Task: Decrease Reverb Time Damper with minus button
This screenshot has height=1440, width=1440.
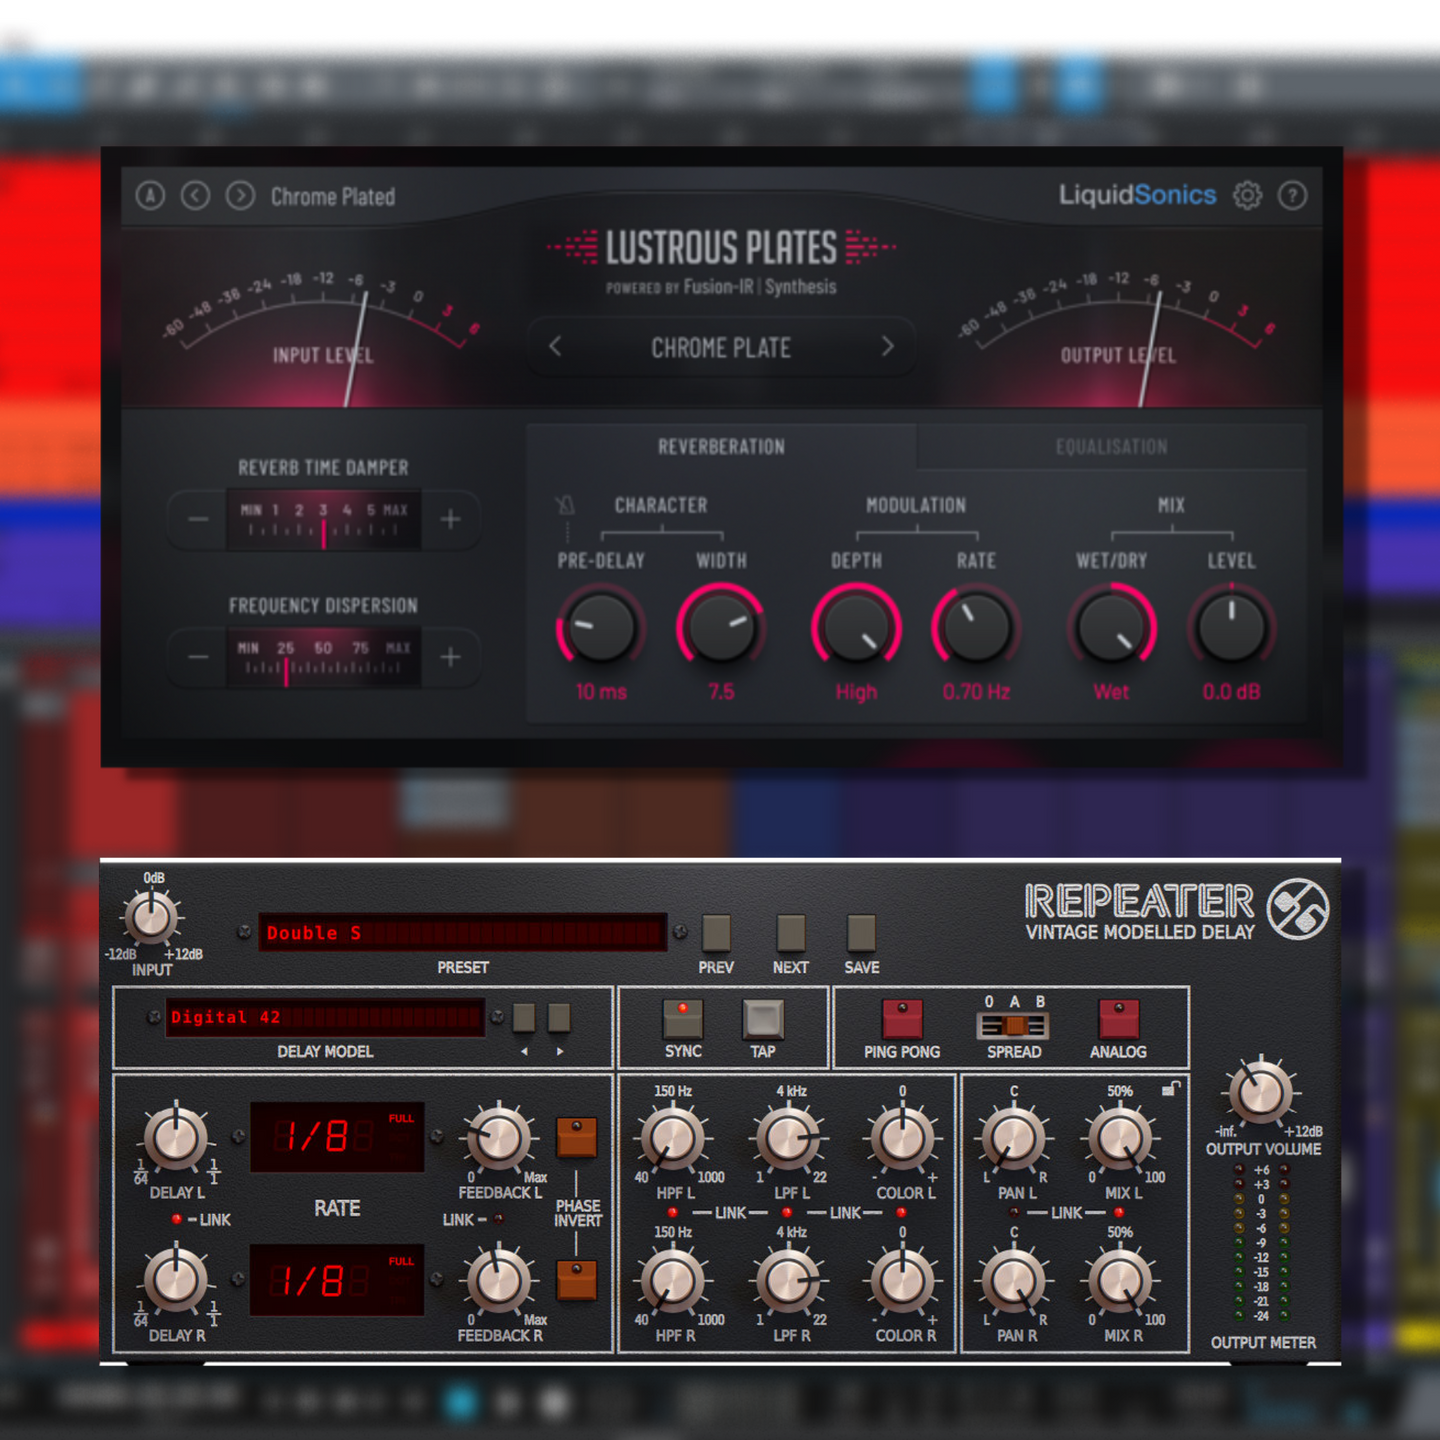Action: point(198,519)
